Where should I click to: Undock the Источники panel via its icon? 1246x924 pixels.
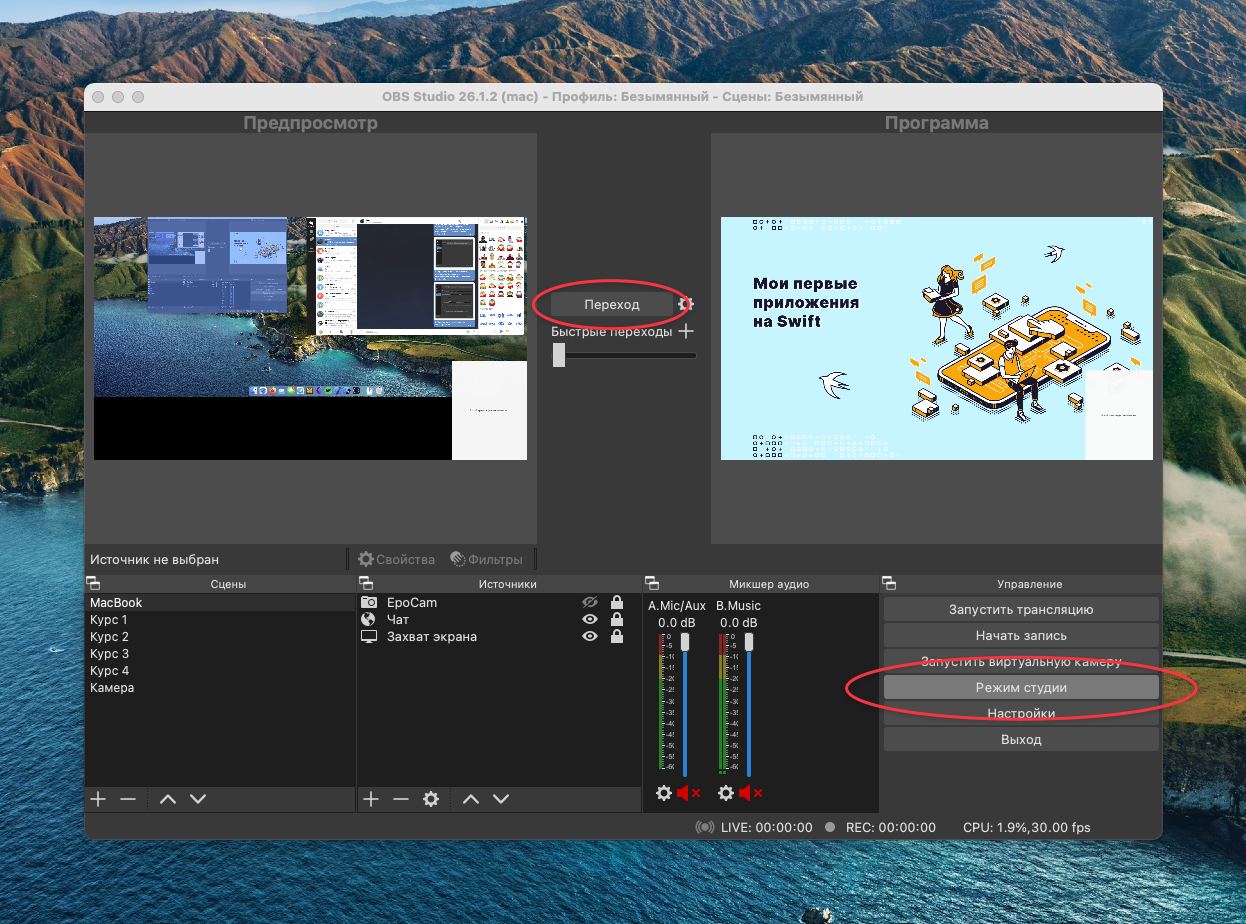(366, 583)
